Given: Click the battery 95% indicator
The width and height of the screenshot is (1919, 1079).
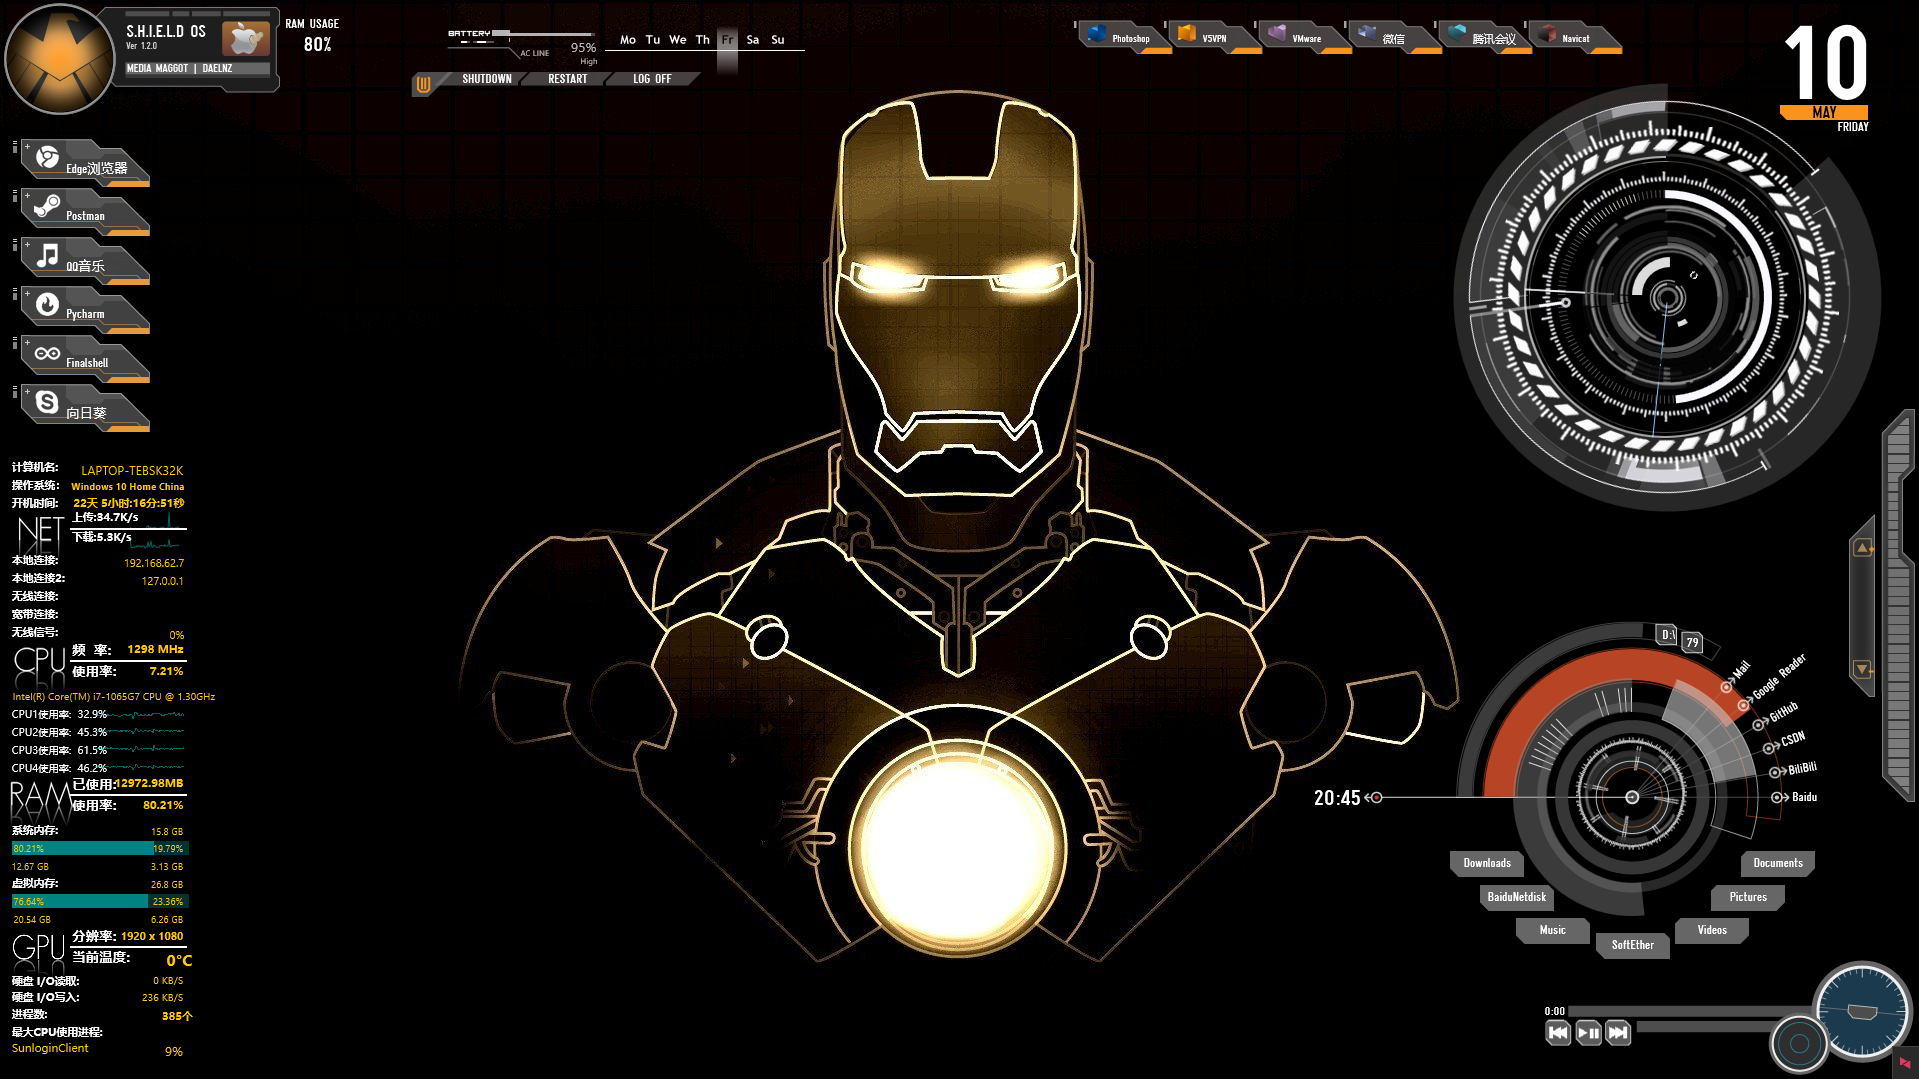Looking at the screenshot, I should [x=582, y=47].
